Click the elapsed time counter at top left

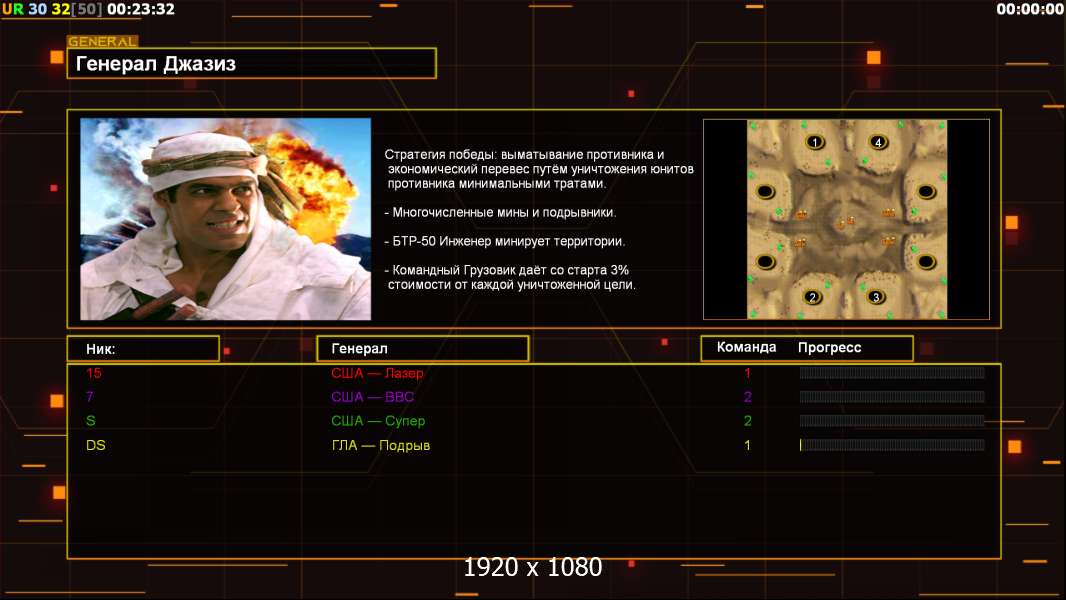click(x=141, y=10)
